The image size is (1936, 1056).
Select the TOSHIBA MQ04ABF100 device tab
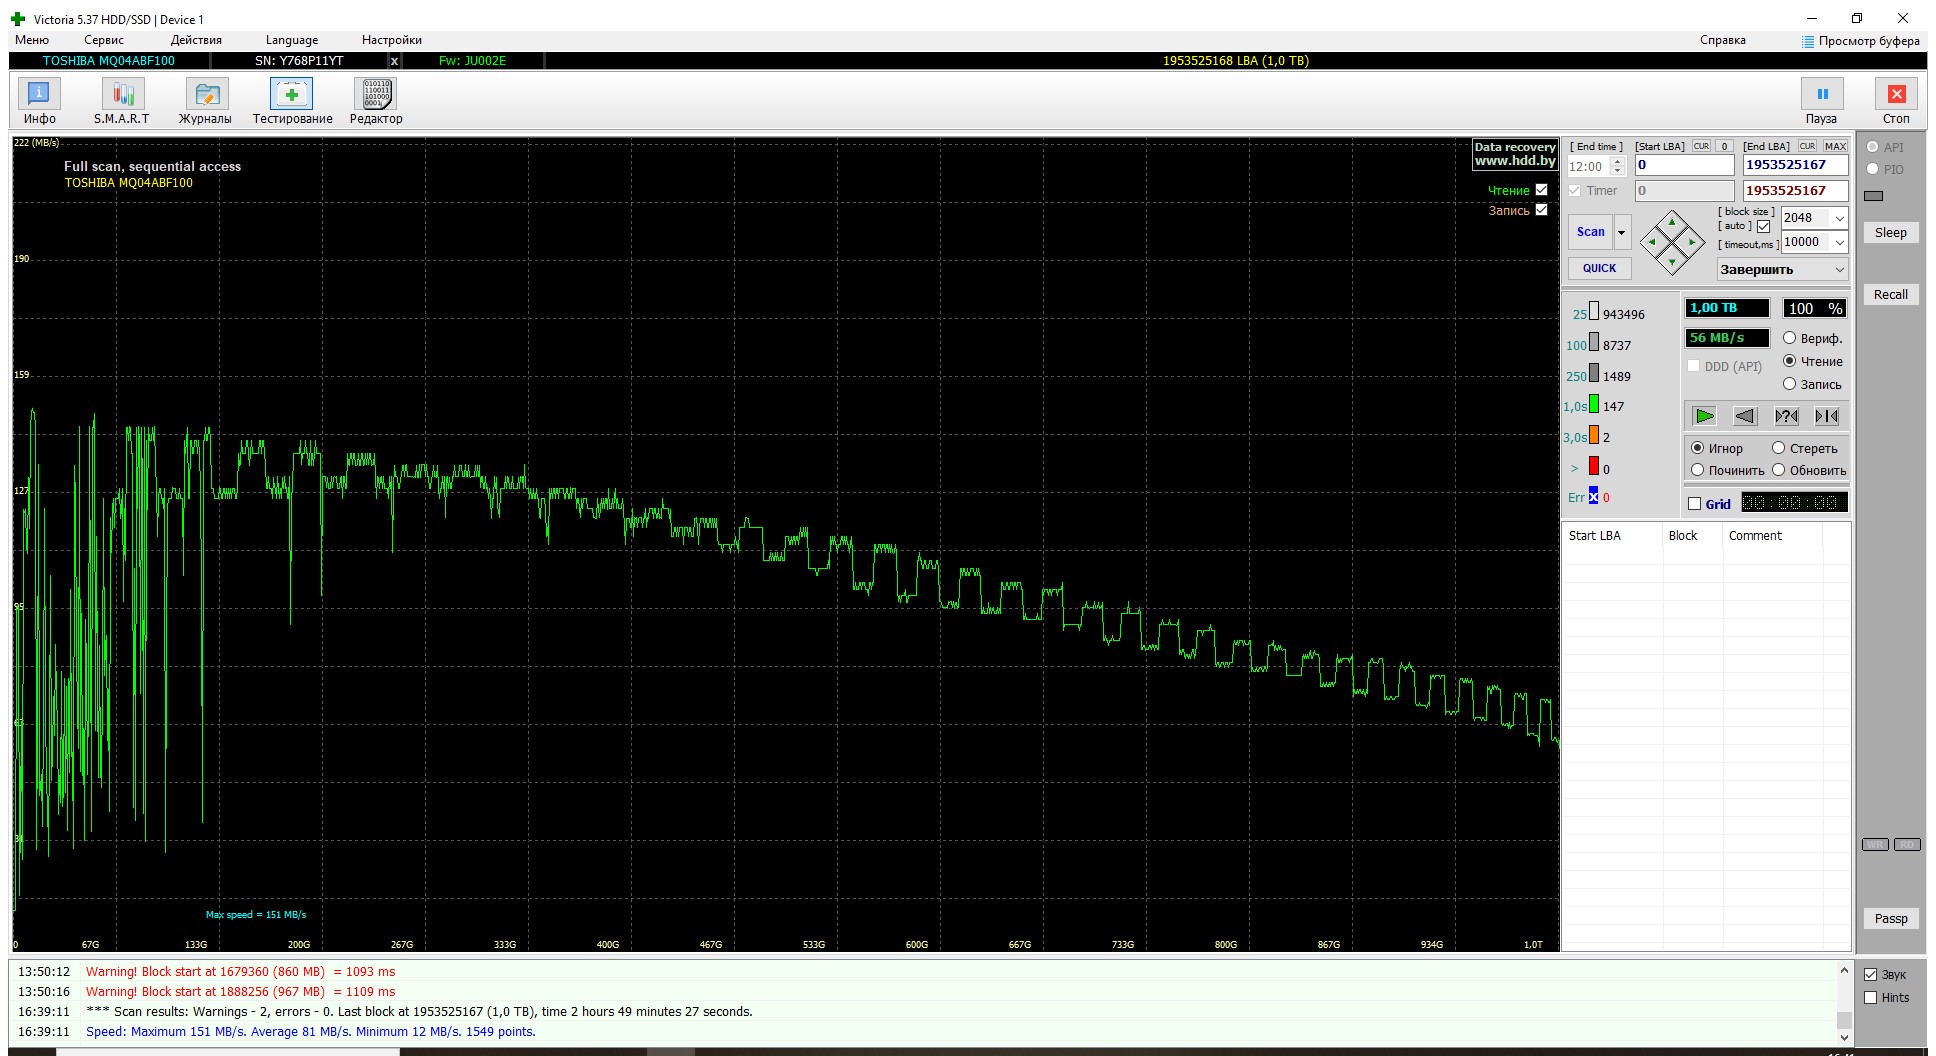[109, 61]
